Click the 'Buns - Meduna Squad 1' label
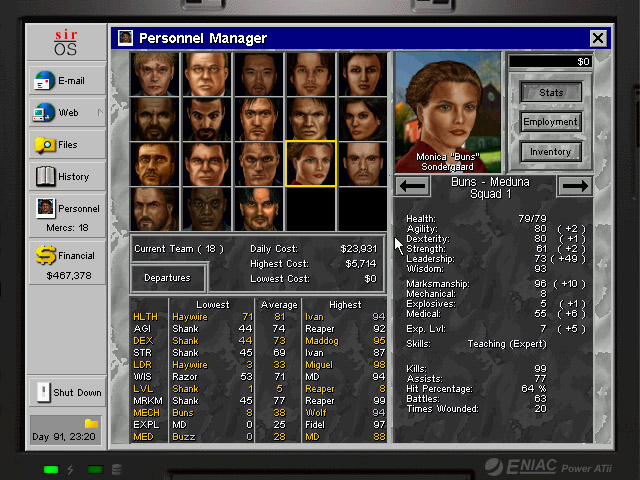The height and width of the screenshot is (480, 640). tap(490, 187)
